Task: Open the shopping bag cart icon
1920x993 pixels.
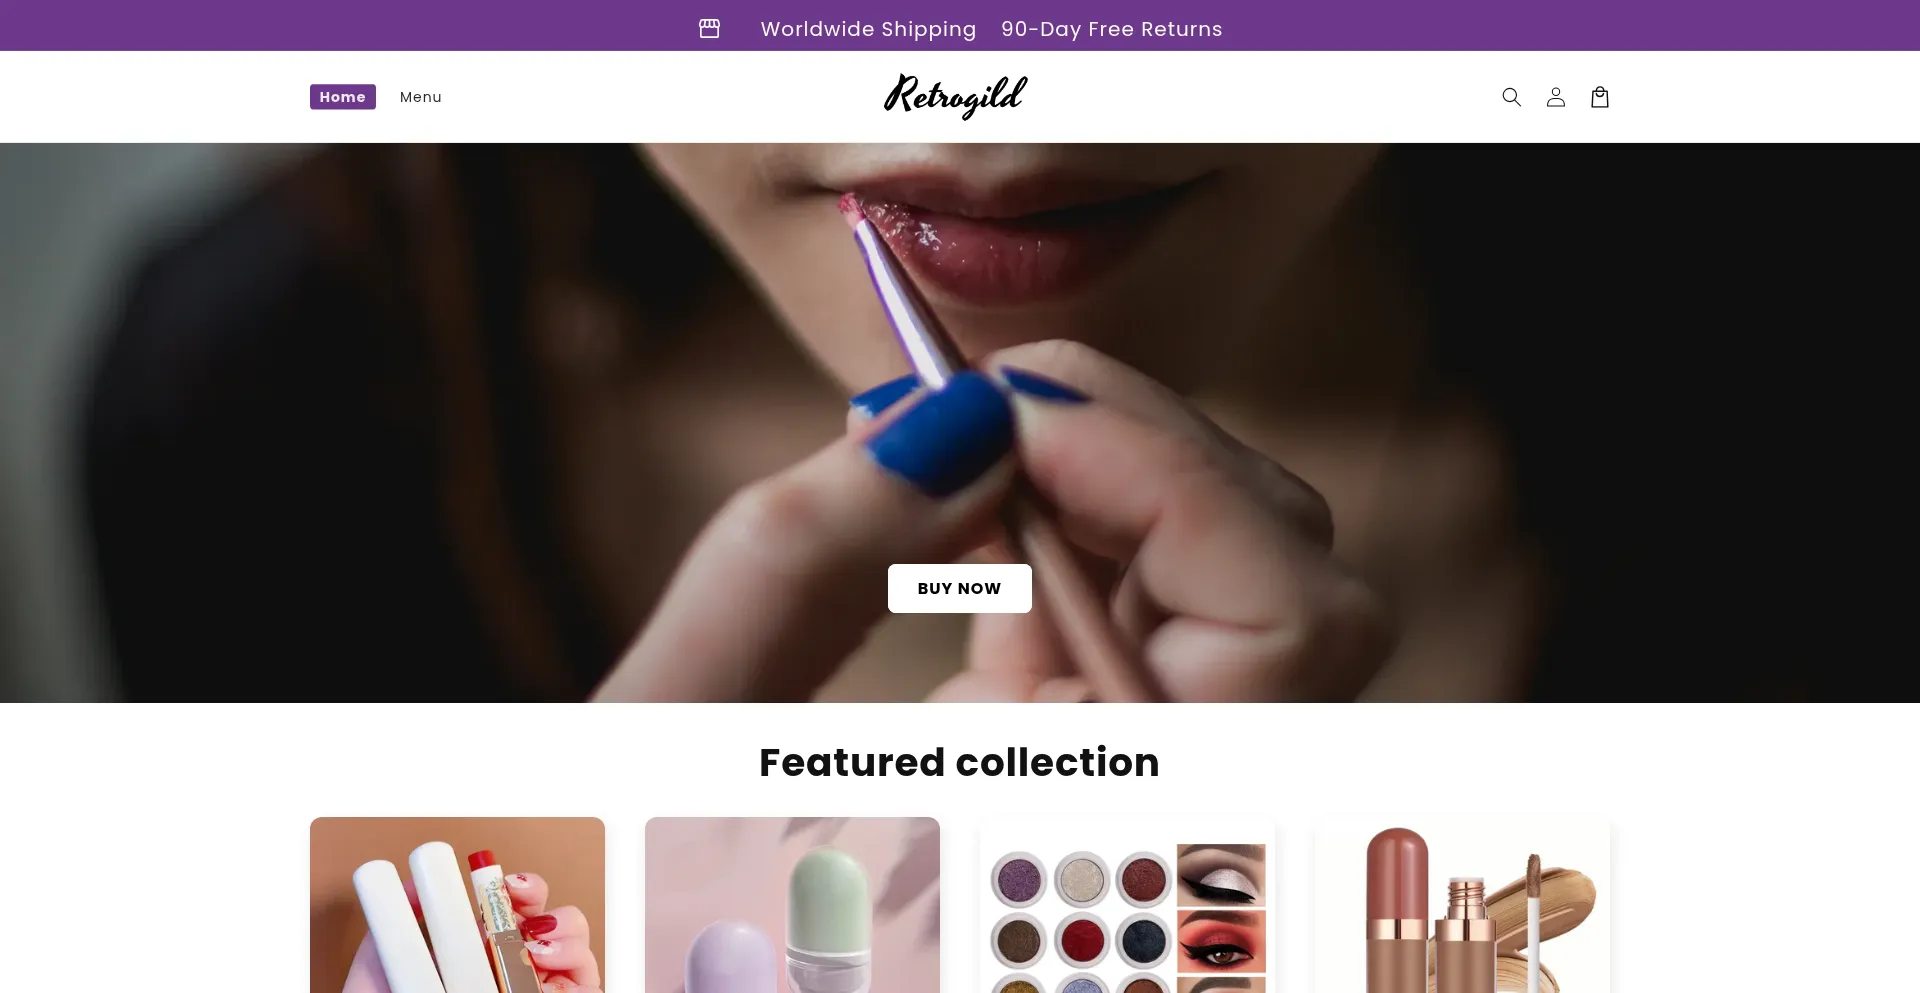Action: pyautogui.click(x=1599, y=97)
